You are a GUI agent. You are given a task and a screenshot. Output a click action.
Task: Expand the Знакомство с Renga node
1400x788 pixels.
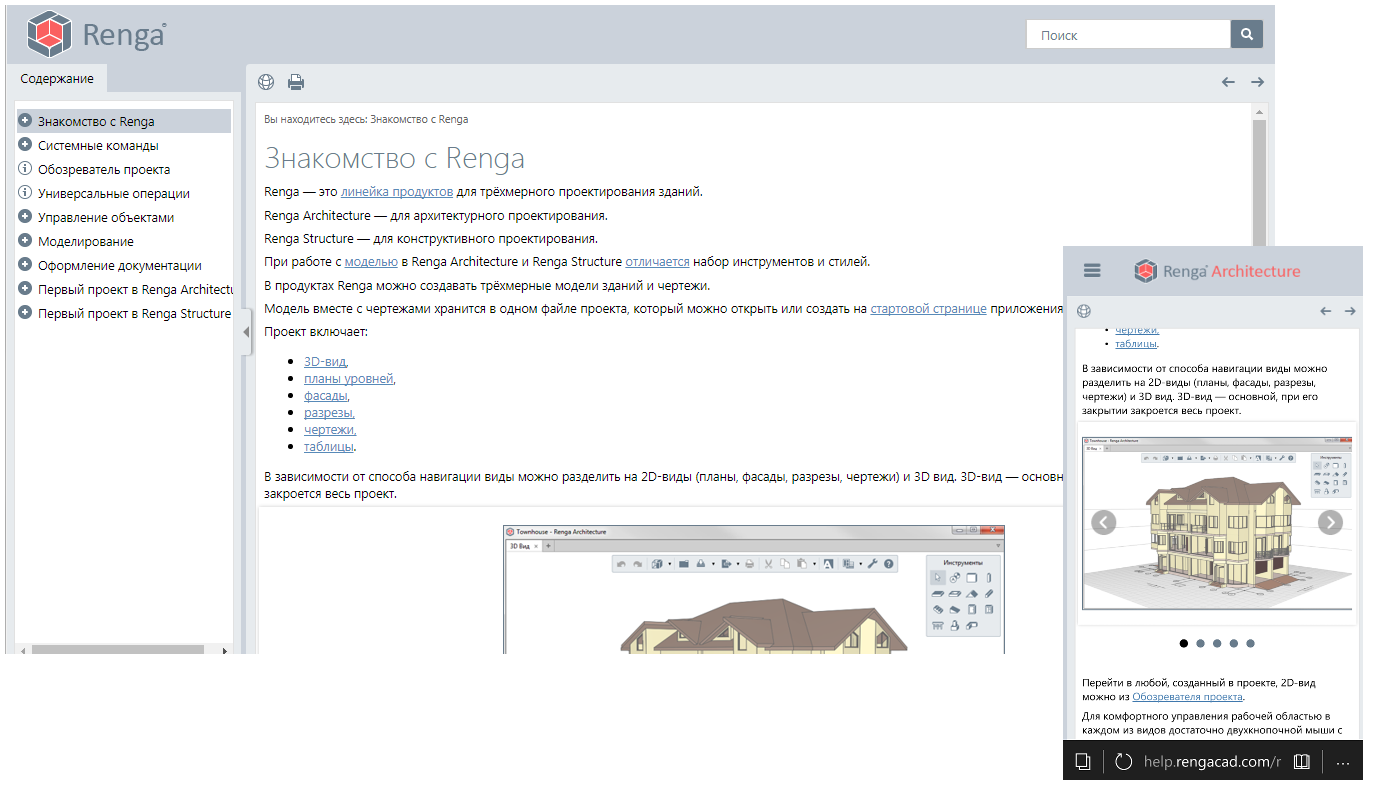pos(25,121)
